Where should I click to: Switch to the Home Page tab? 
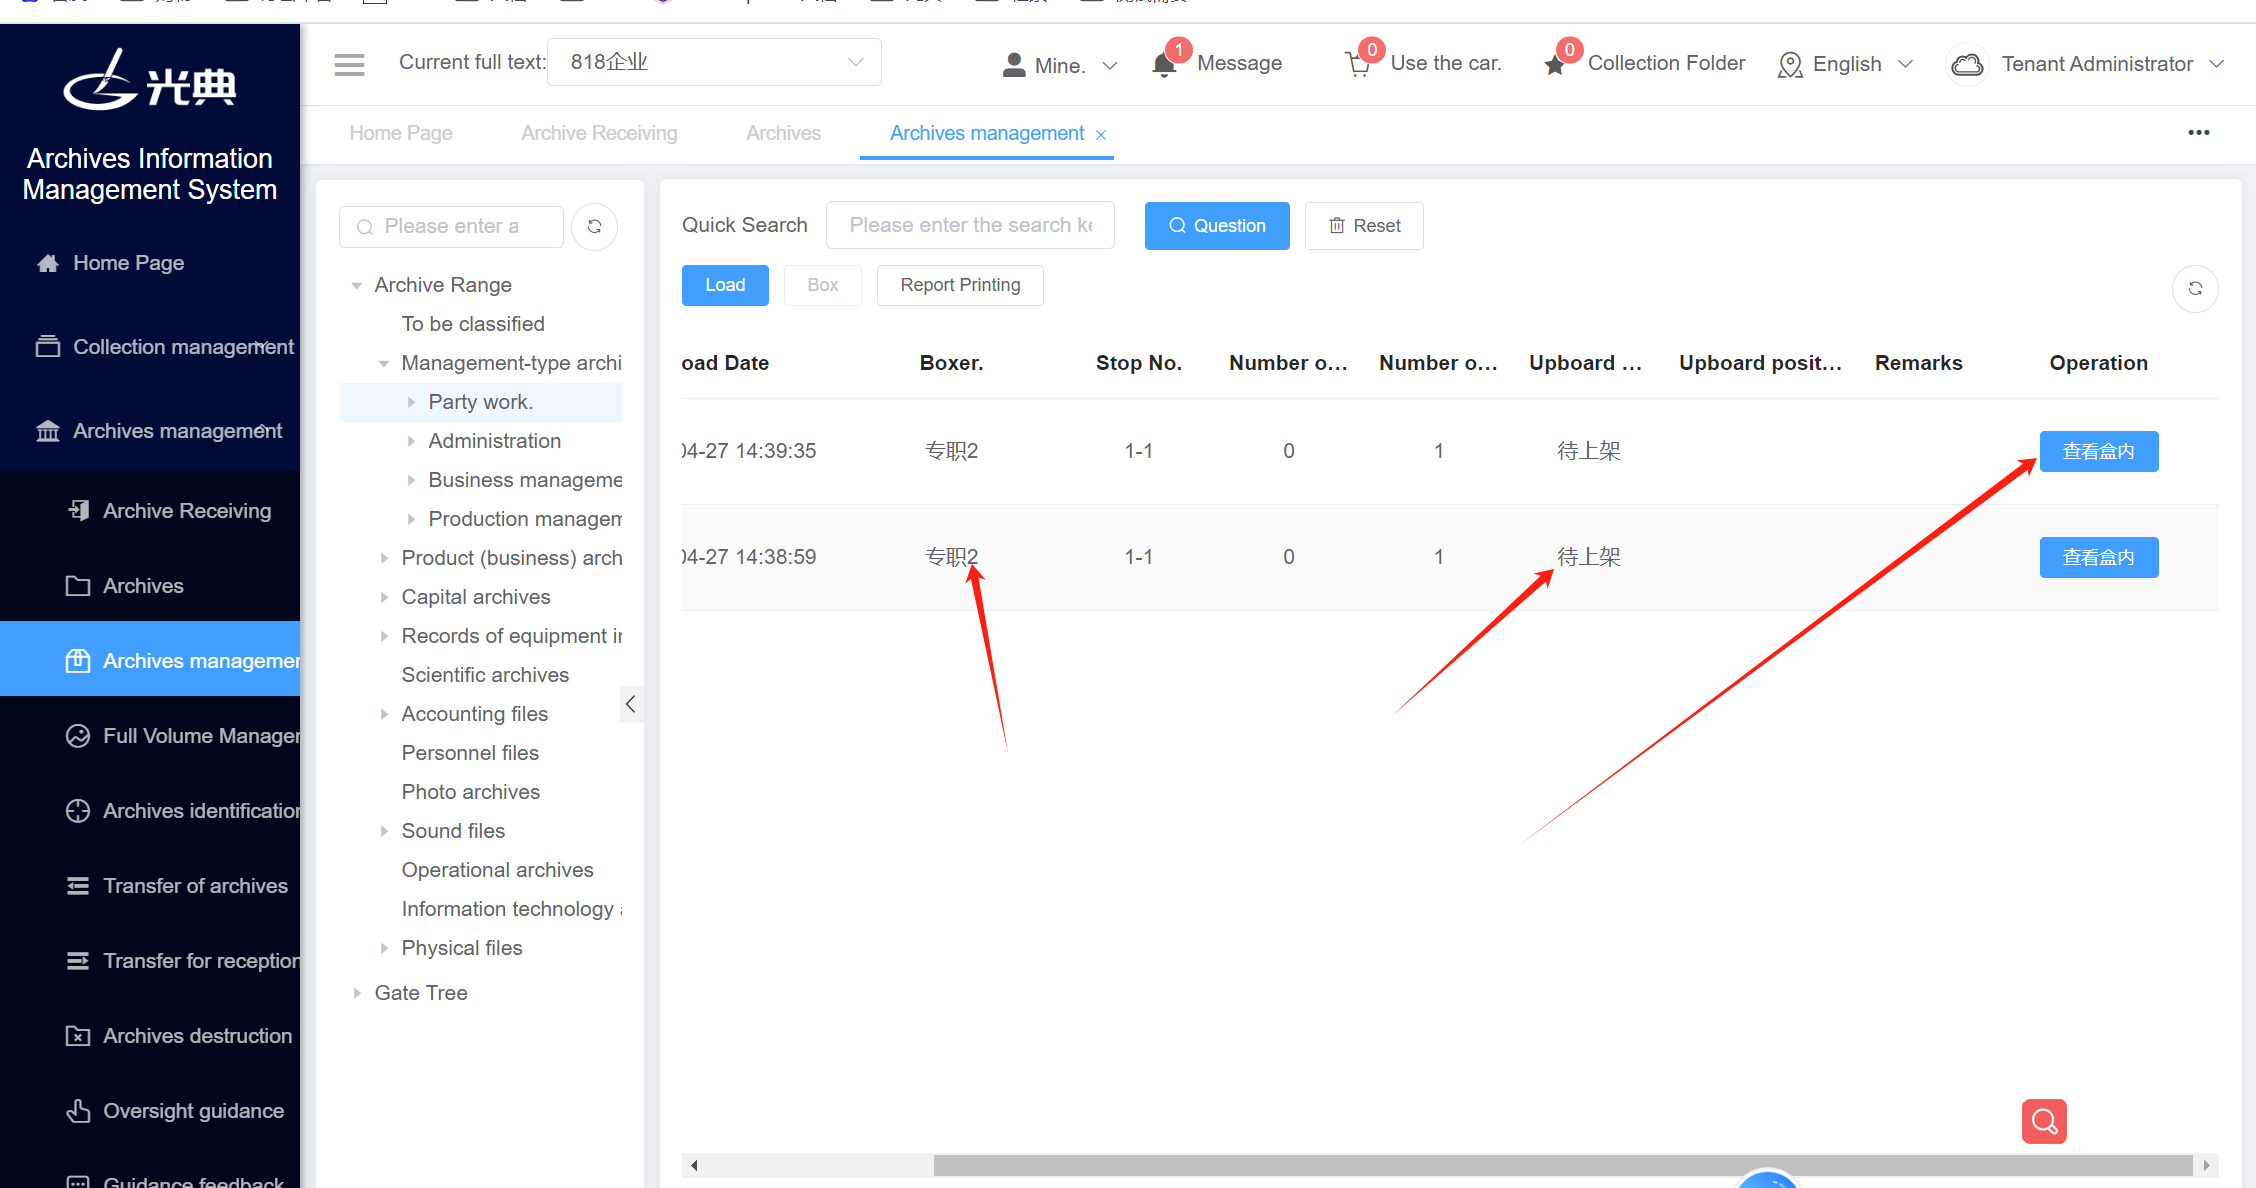coord(401,133)
